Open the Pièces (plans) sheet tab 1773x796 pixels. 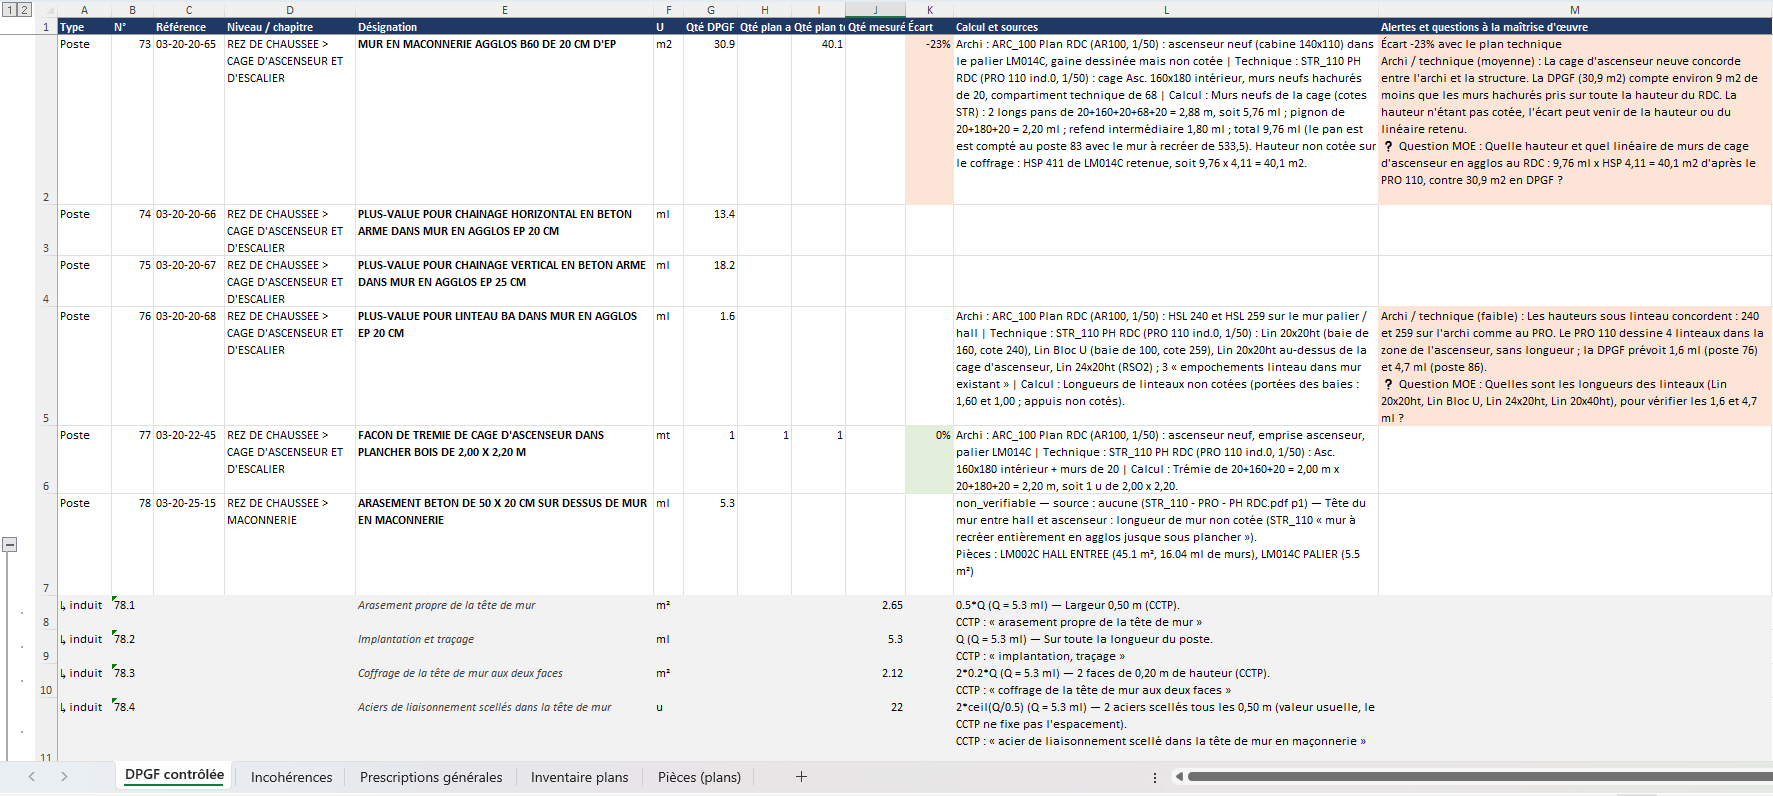click(699, 777)
